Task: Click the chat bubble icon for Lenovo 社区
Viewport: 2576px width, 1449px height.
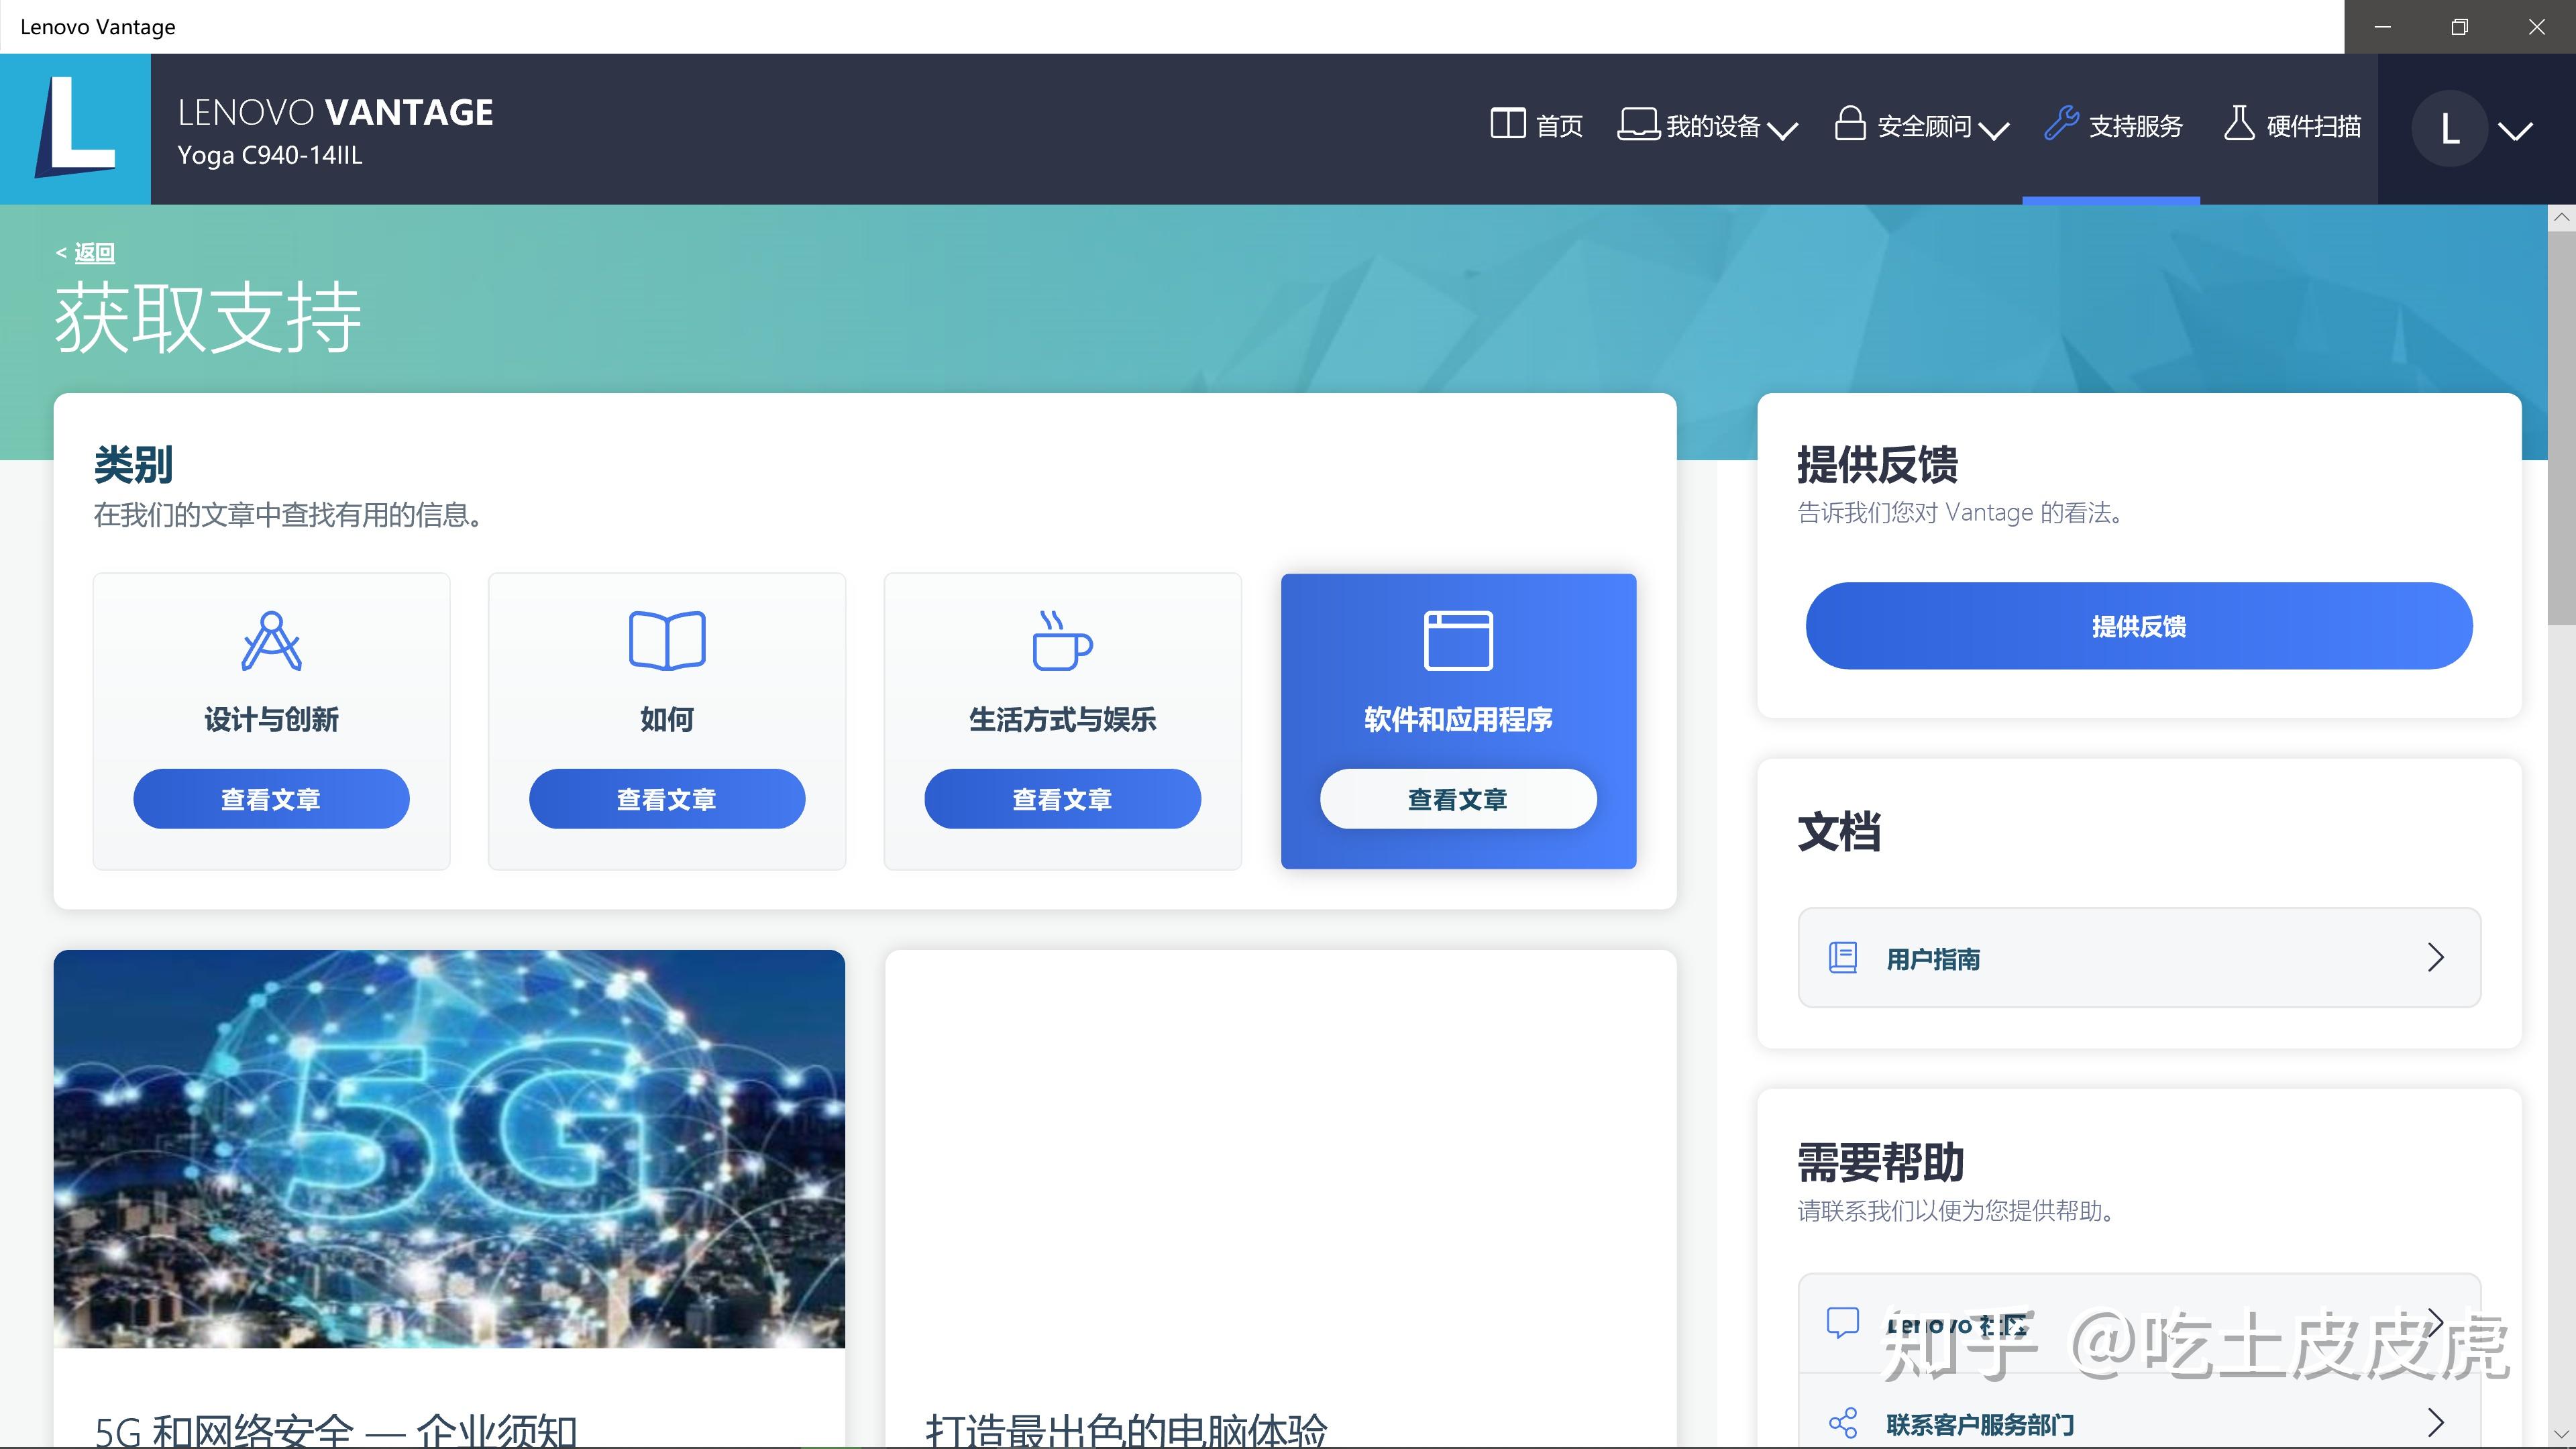Action: tap(1843, 1322)
